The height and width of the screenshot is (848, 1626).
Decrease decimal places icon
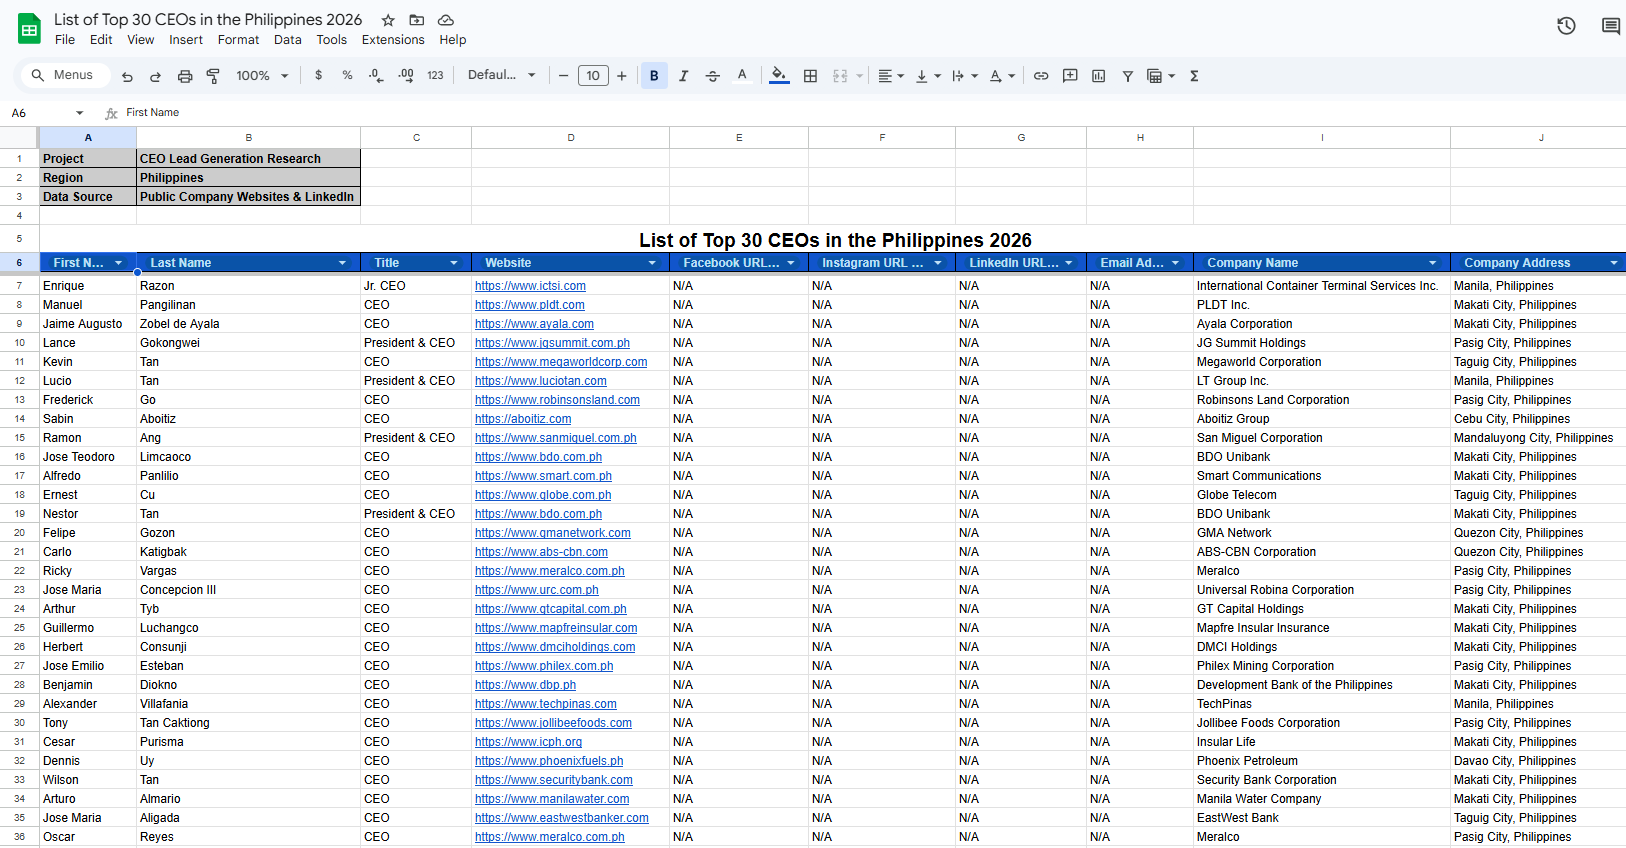[x=376, y=75]
